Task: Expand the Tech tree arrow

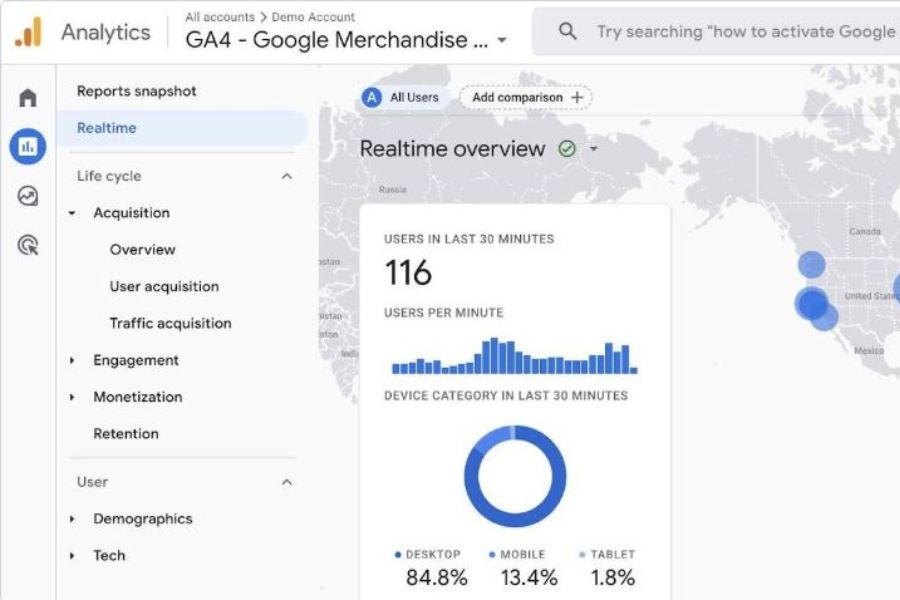Action: click(72, 556)
